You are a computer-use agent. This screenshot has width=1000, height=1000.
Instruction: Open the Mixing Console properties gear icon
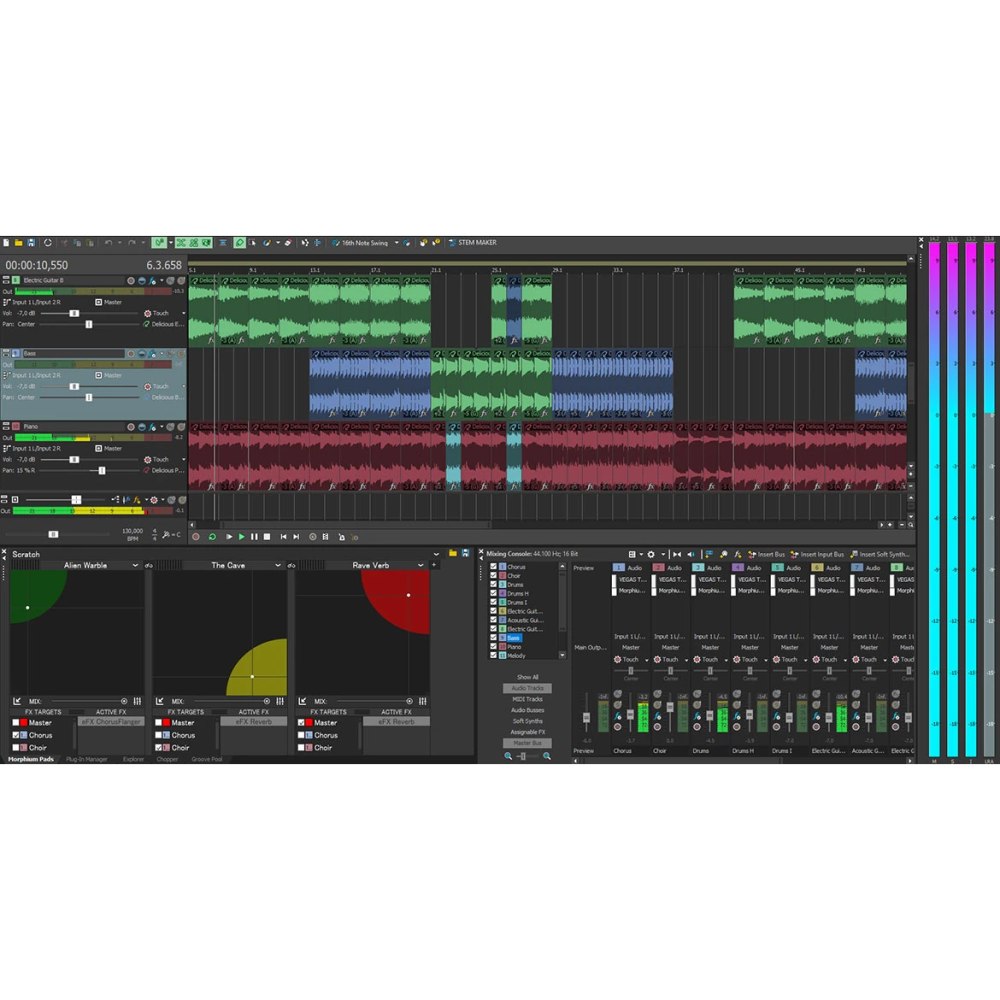pos(651,554)
